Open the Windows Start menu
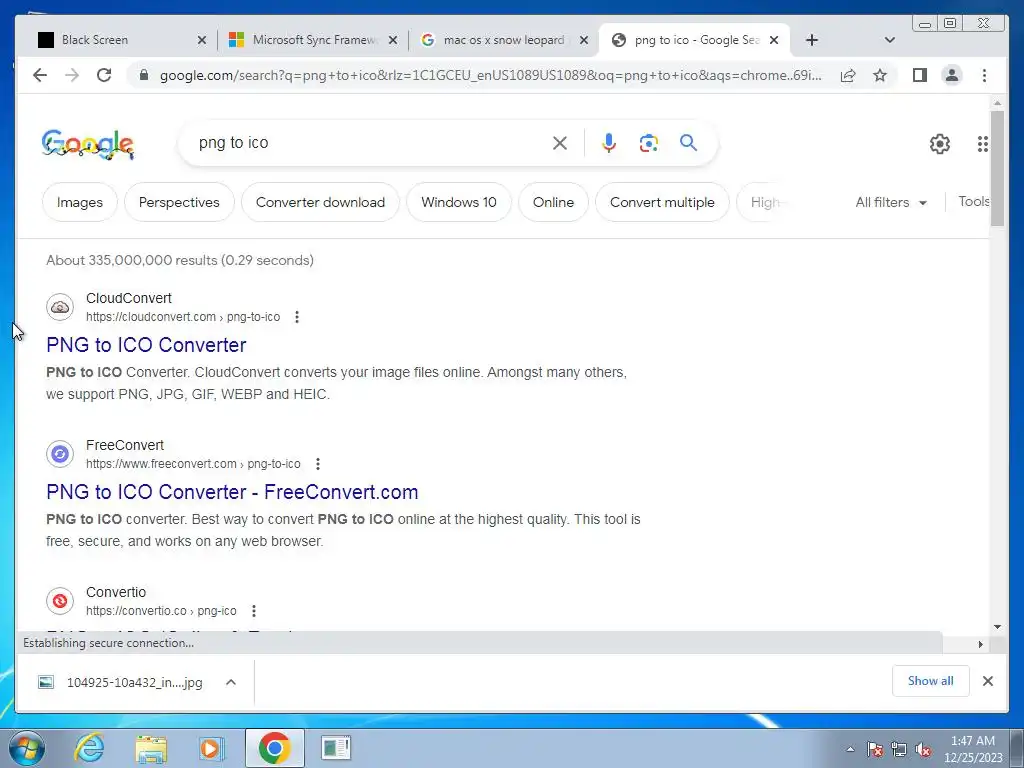The image size is (1024, 768). tap(27, 748)
